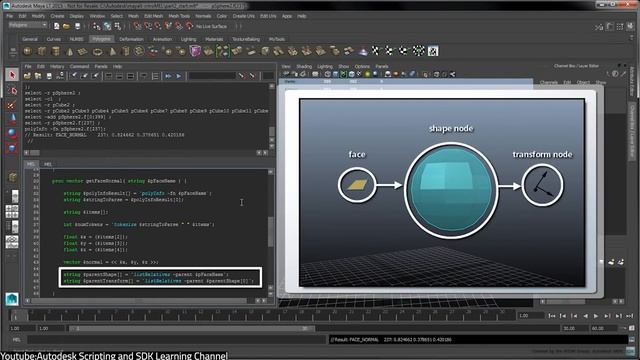640x360 pixels.
Task: Open the File menu in main menu bar
Action: tap(9, 16)
